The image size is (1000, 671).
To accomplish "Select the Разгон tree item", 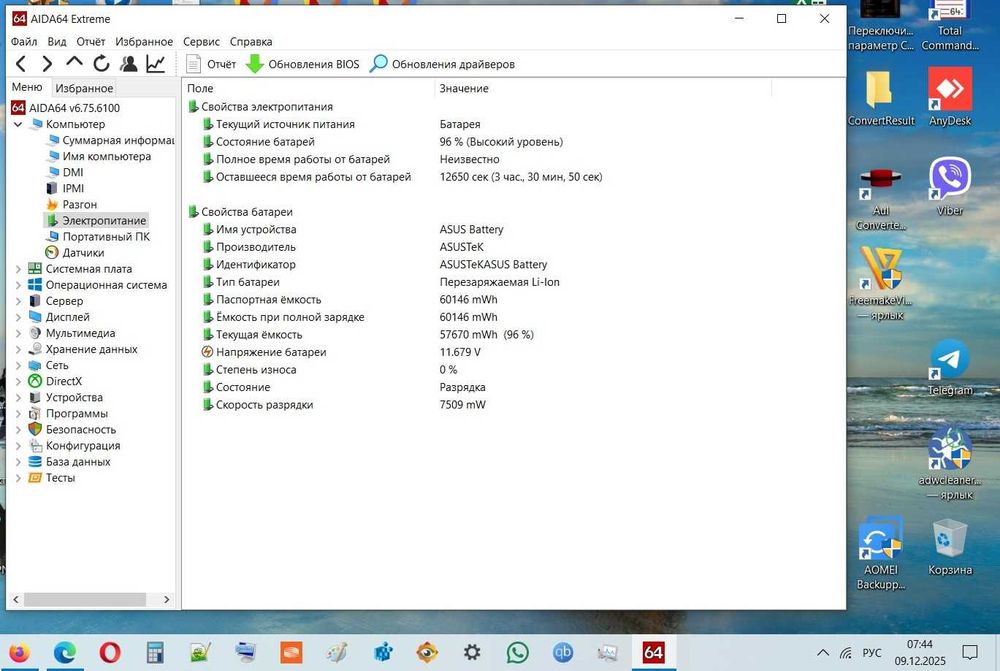I will point(72,204).
